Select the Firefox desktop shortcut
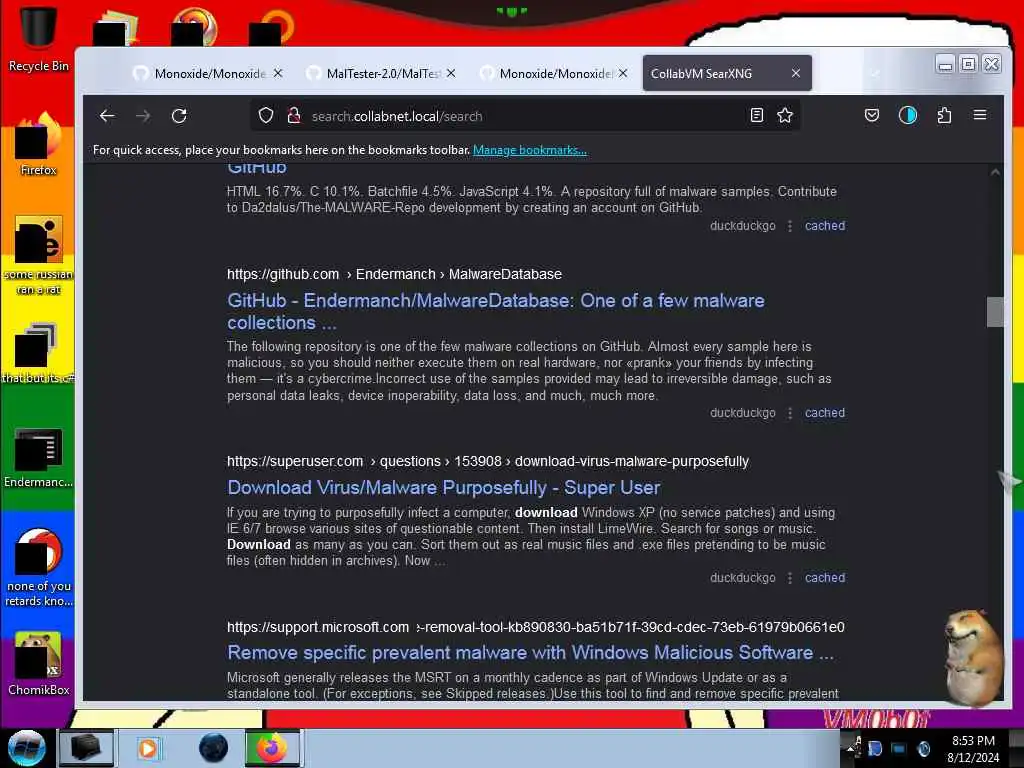Viewport: 1024px width, 768px height. pyautogui.click(x=38, y=144)
